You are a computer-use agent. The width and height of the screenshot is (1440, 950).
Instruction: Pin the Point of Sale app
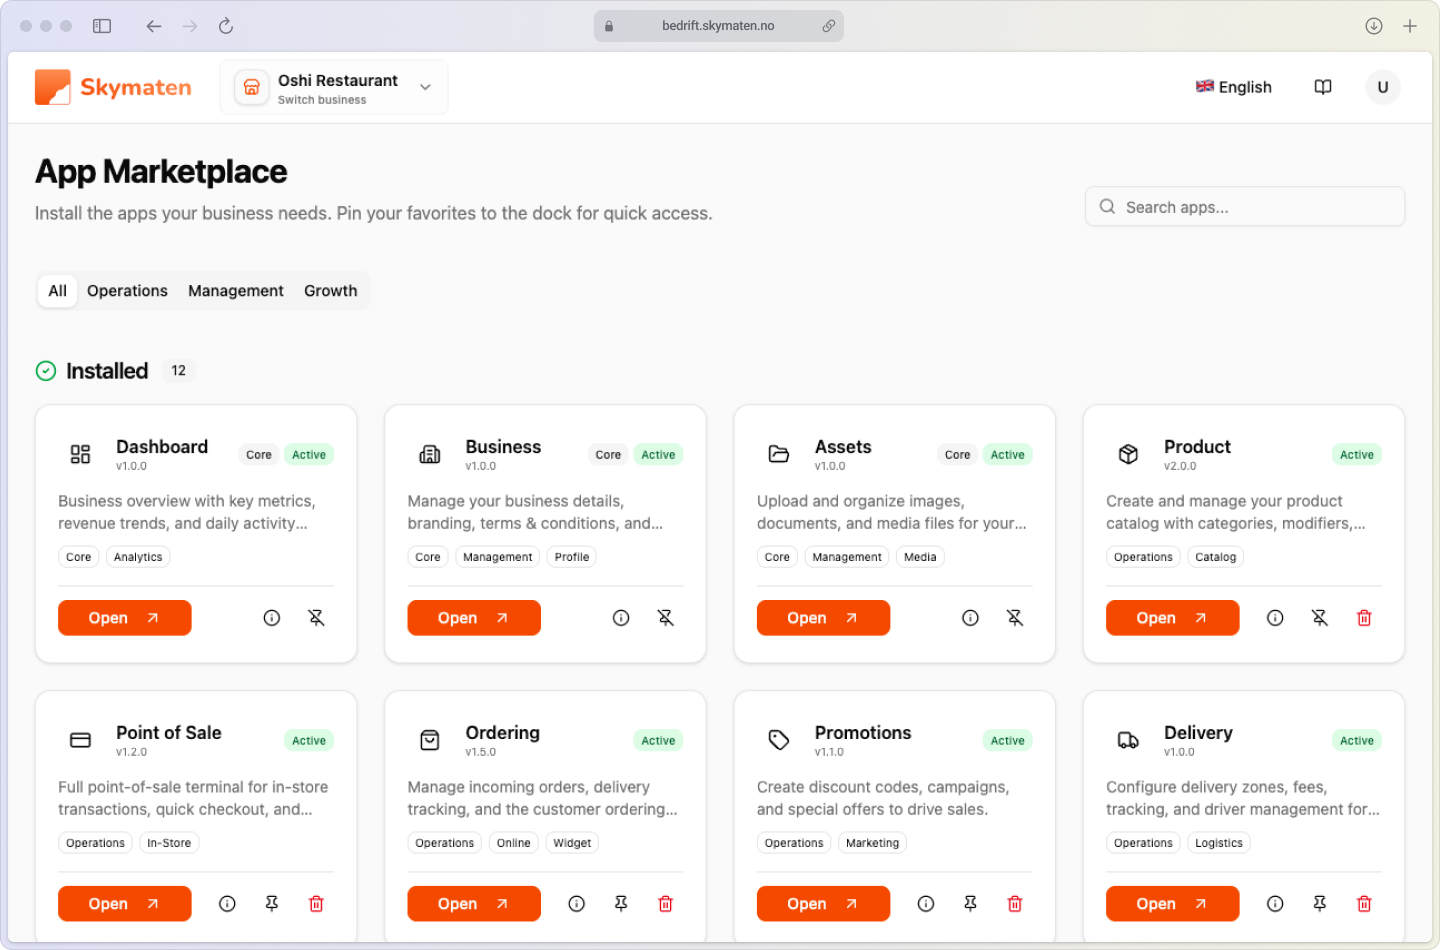click(x=272, y=904)
